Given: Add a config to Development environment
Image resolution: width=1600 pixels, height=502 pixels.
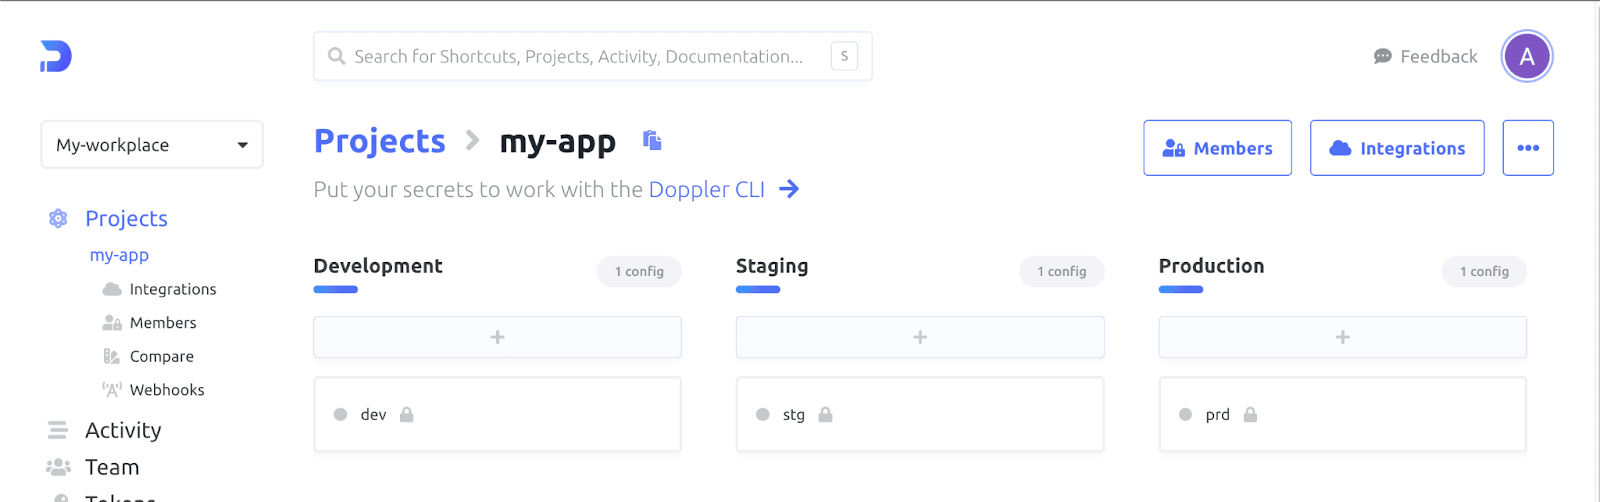Looking at the screenshot, I should pos(497,338).
